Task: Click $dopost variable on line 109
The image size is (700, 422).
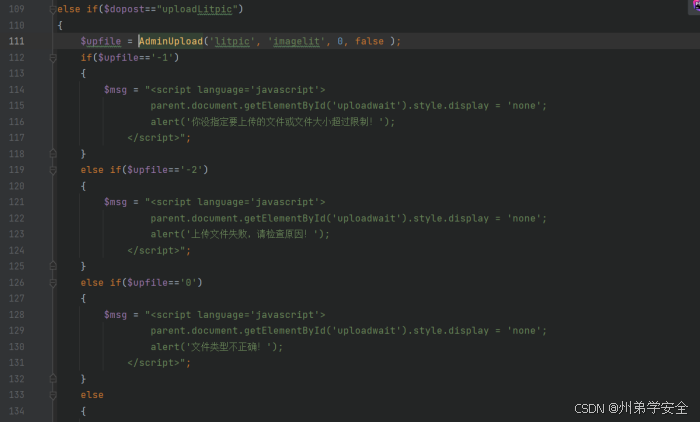Action: coord(124,9)
